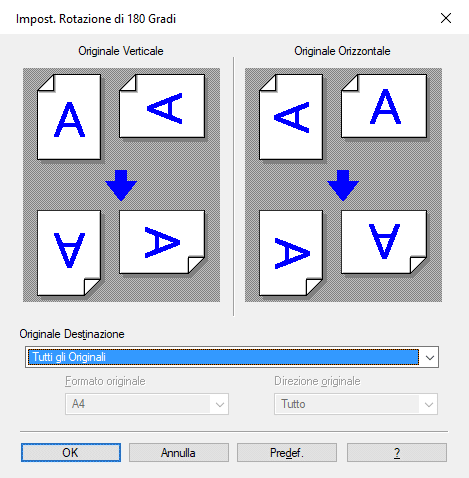
Task: Click the portrait page with sideways A under Originale Orizzontale
Action: pos(291,117)
